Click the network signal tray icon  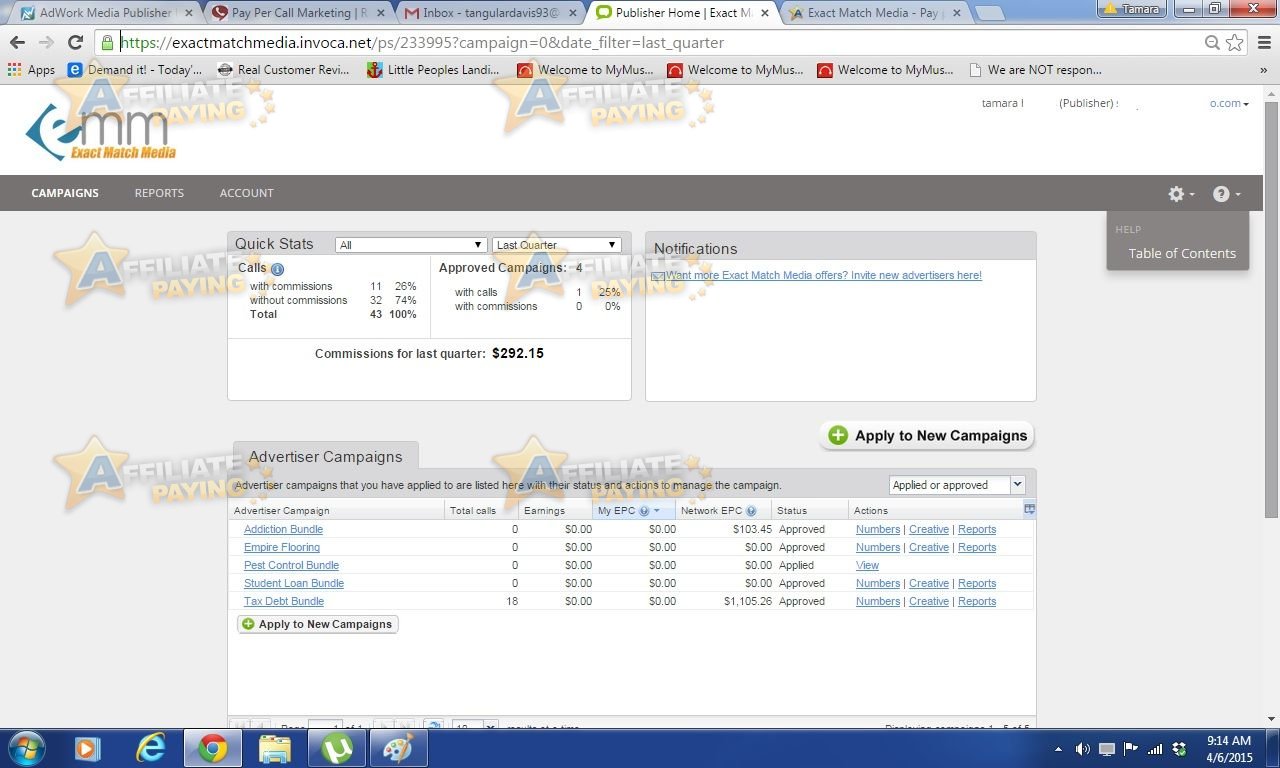[1155, 749]
